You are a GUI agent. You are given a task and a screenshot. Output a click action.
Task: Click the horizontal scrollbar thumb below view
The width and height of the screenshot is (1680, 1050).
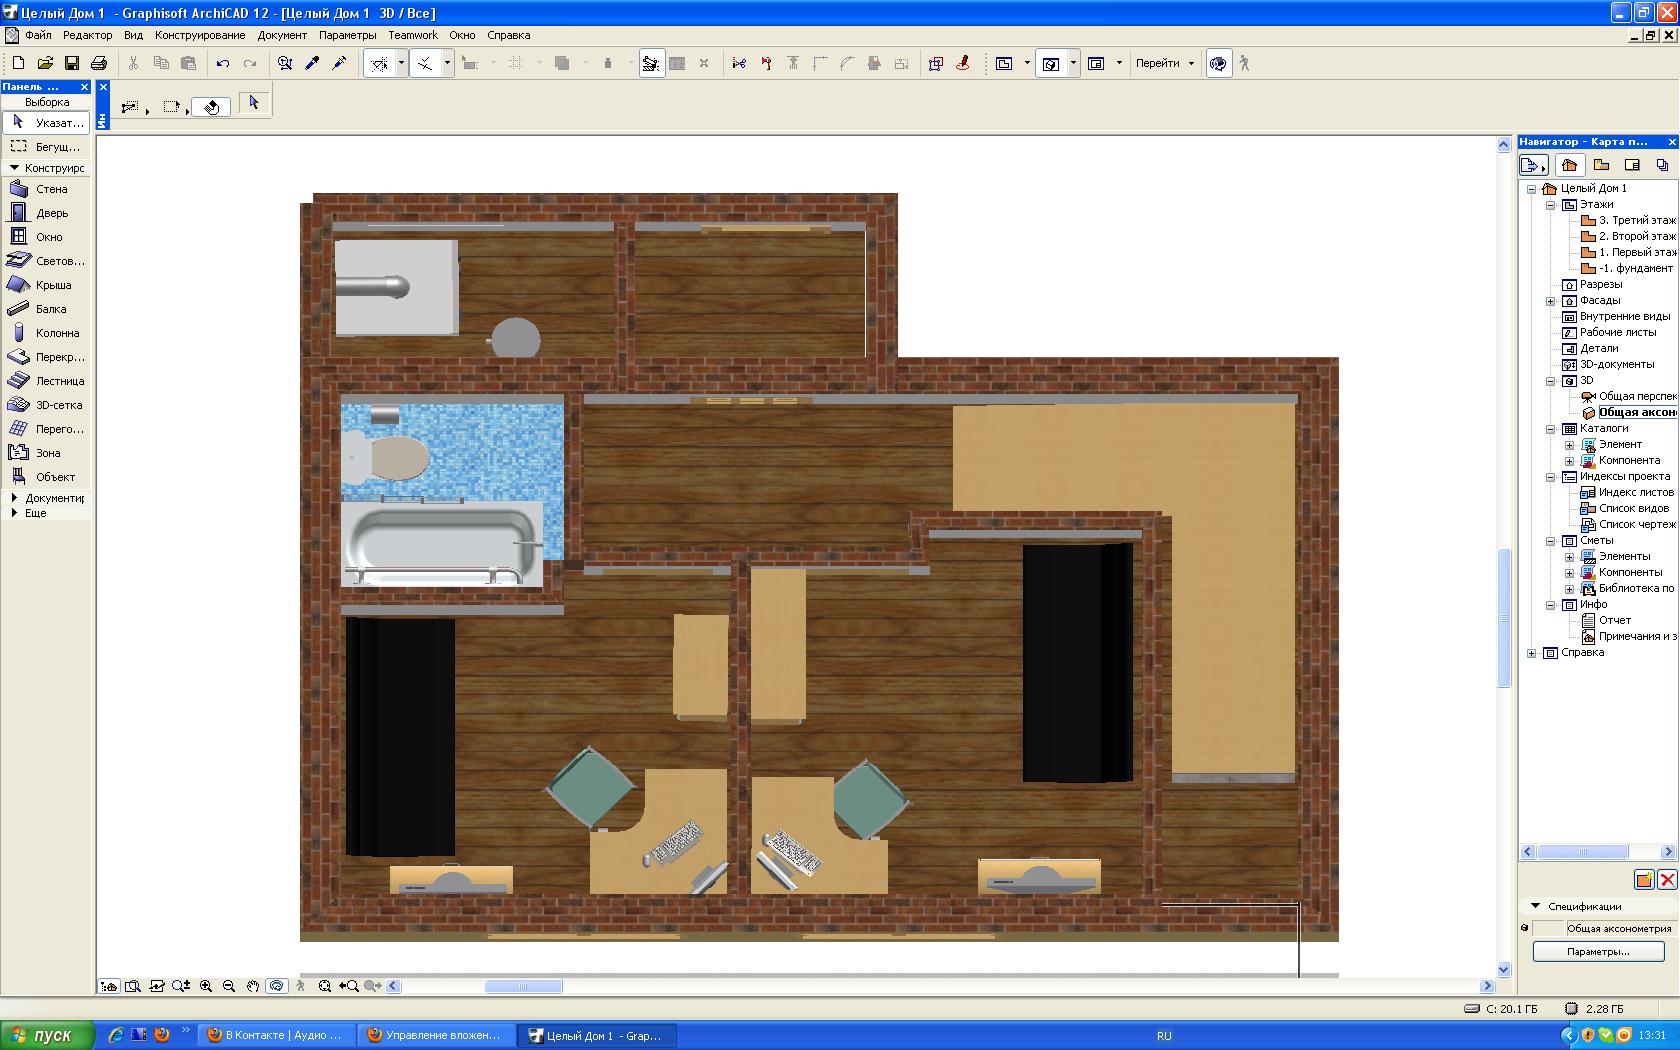(x=523, y=986)
